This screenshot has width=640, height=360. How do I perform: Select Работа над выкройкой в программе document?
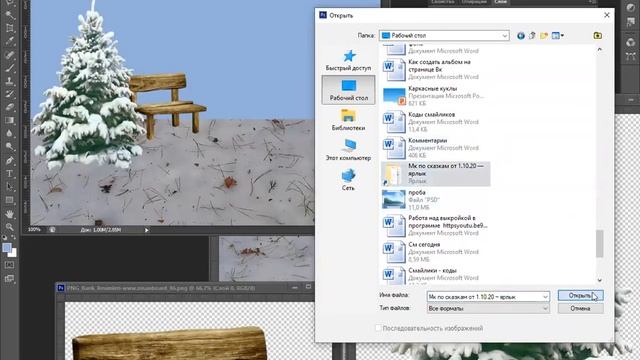click(x=436, y=225)
